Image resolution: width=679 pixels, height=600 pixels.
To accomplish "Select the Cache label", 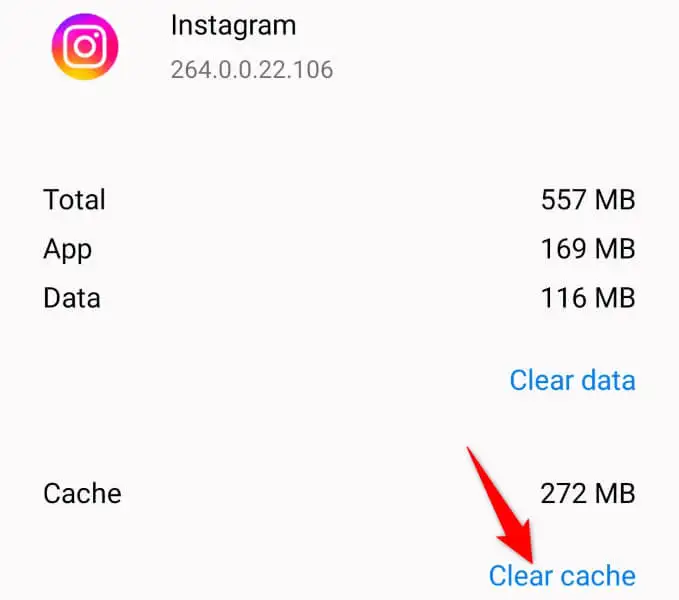I will pos(82,494).
